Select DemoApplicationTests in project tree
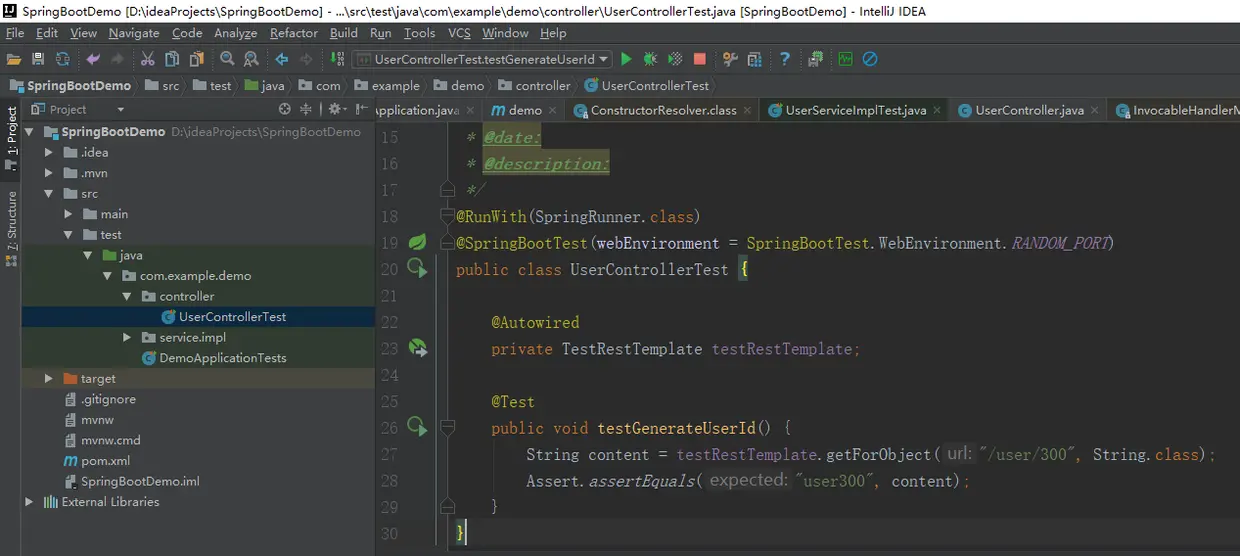The image size is (1240, 556). tap(214, 358)
